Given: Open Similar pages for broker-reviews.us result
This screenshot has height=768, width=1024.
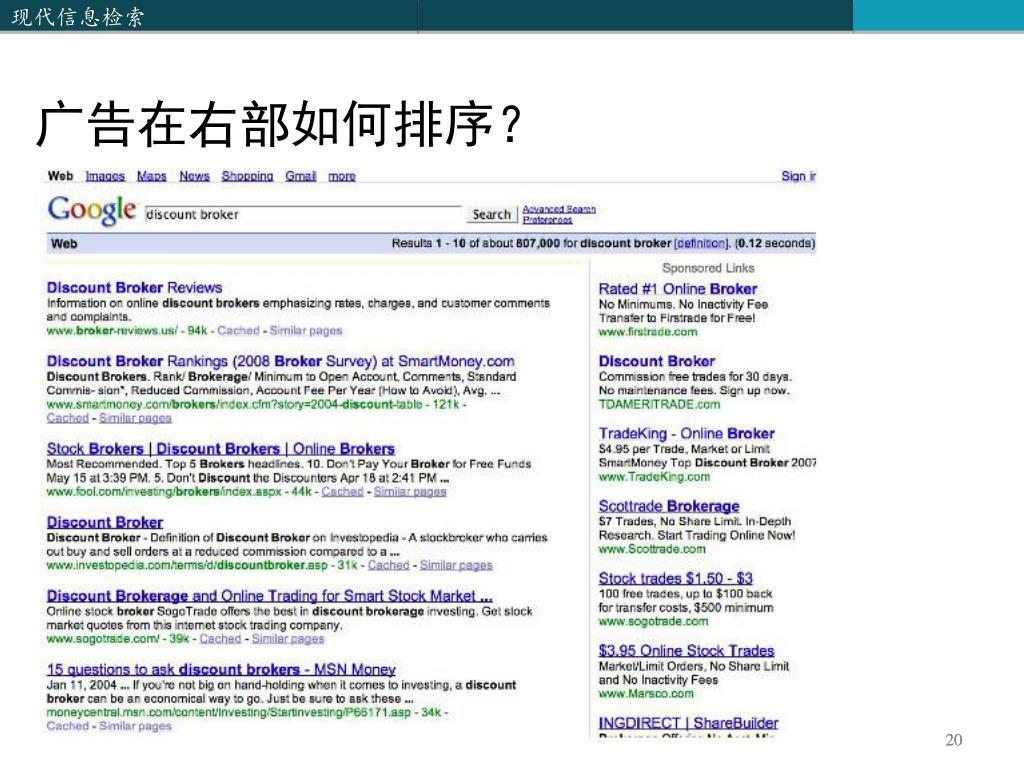Looking at the screenshot, I should tap(306, 330).
